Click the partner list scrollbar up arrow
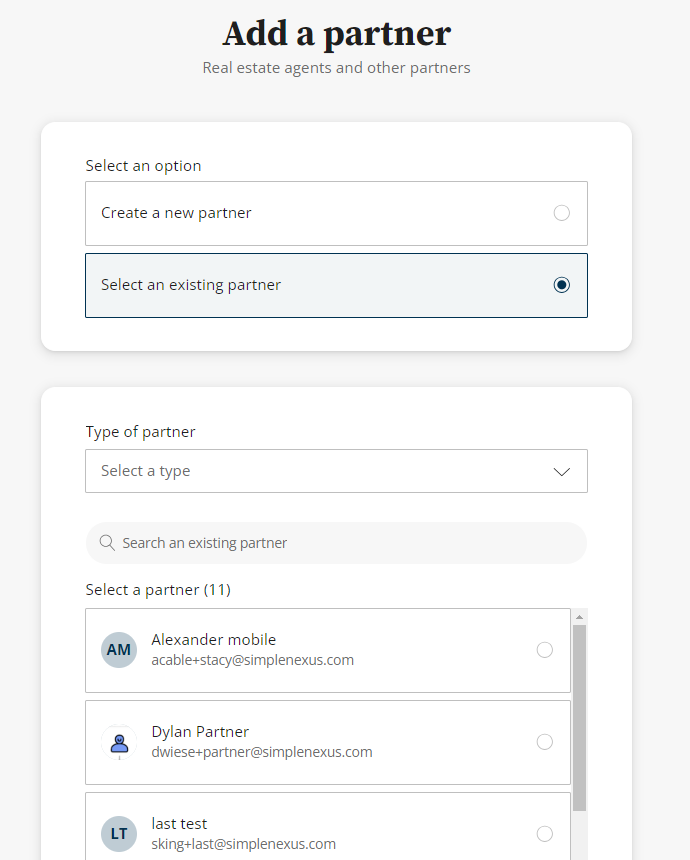Viewport: 690px width, 860px height. pyautogui.click(x=579, y=617)
